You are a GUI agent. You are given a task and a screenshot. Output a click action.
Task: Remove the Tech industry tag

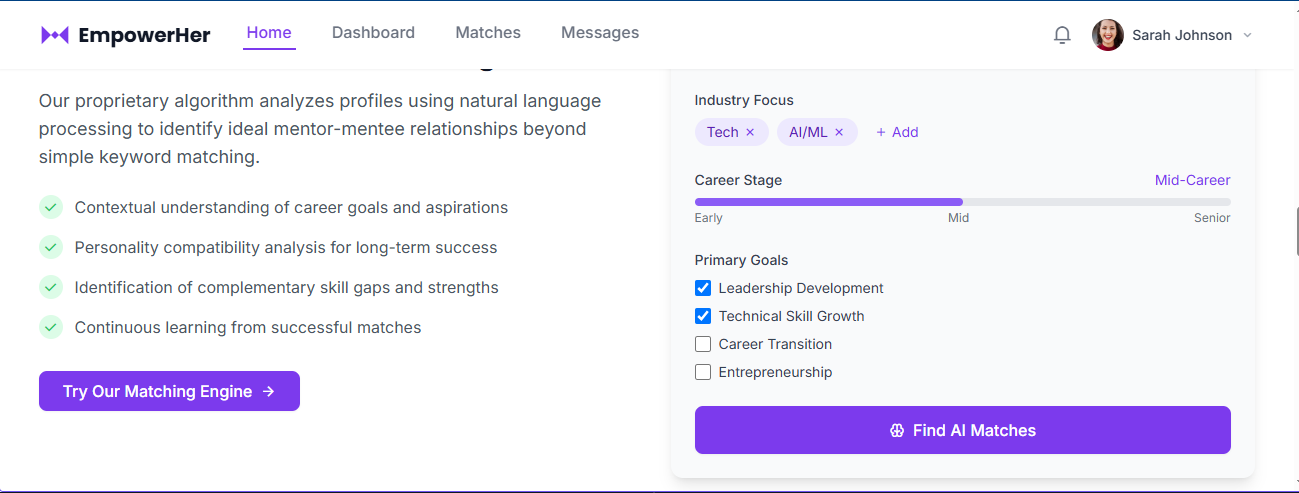point(750,132)
